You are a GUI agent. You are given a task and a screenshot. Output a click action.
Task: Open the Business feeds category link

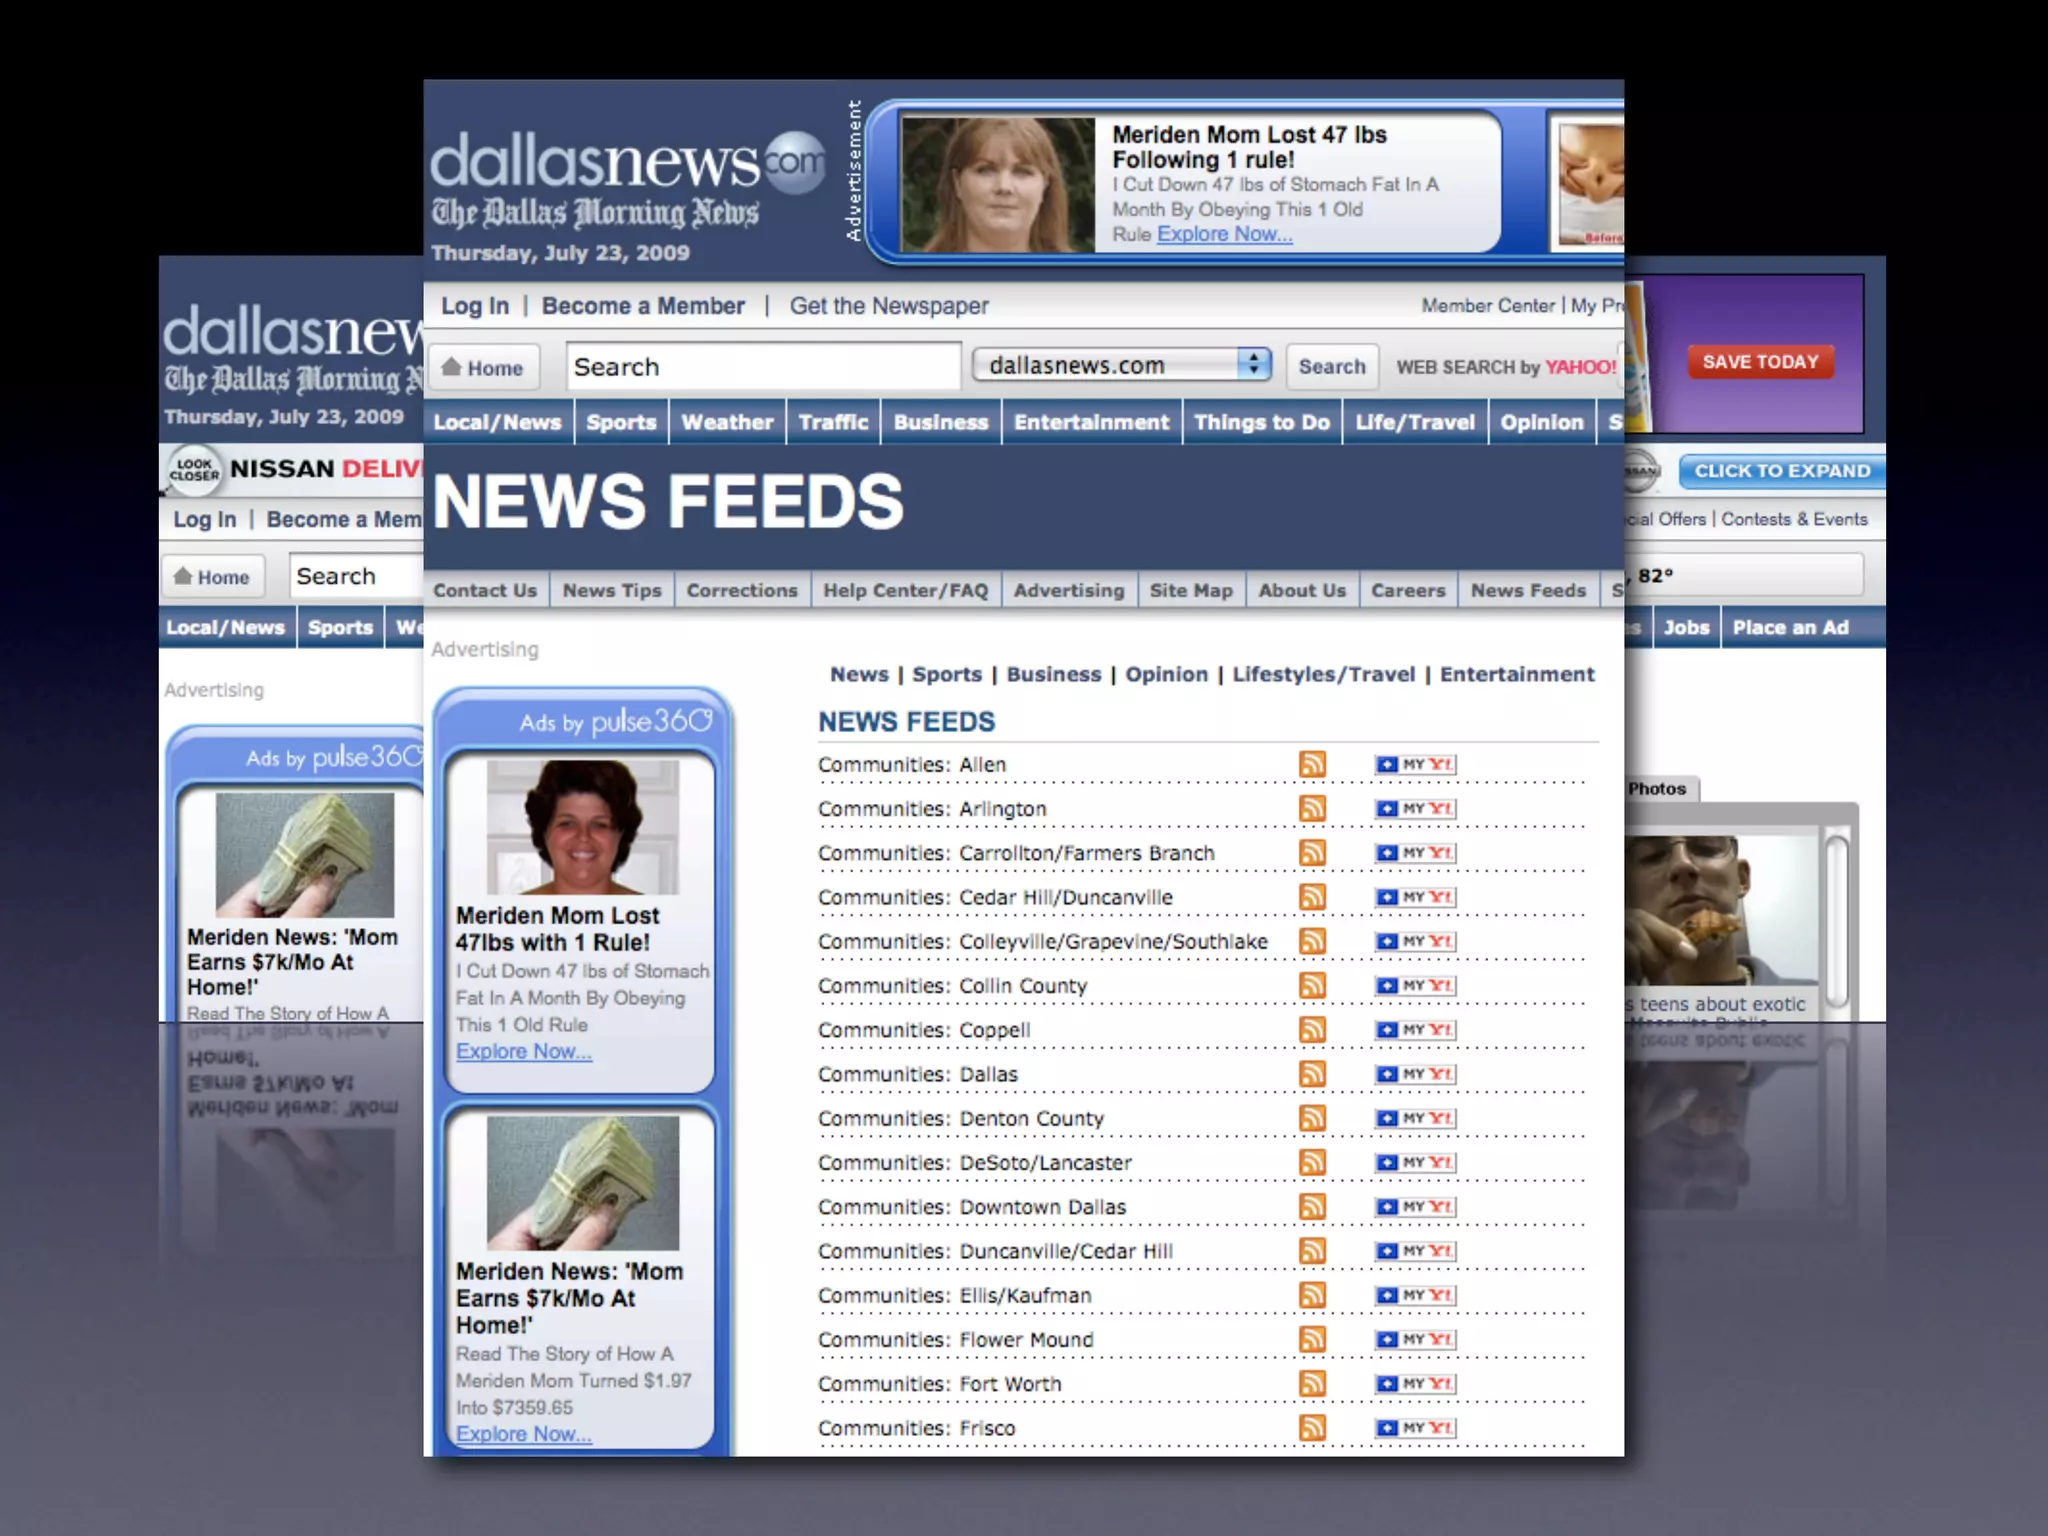1053,675
